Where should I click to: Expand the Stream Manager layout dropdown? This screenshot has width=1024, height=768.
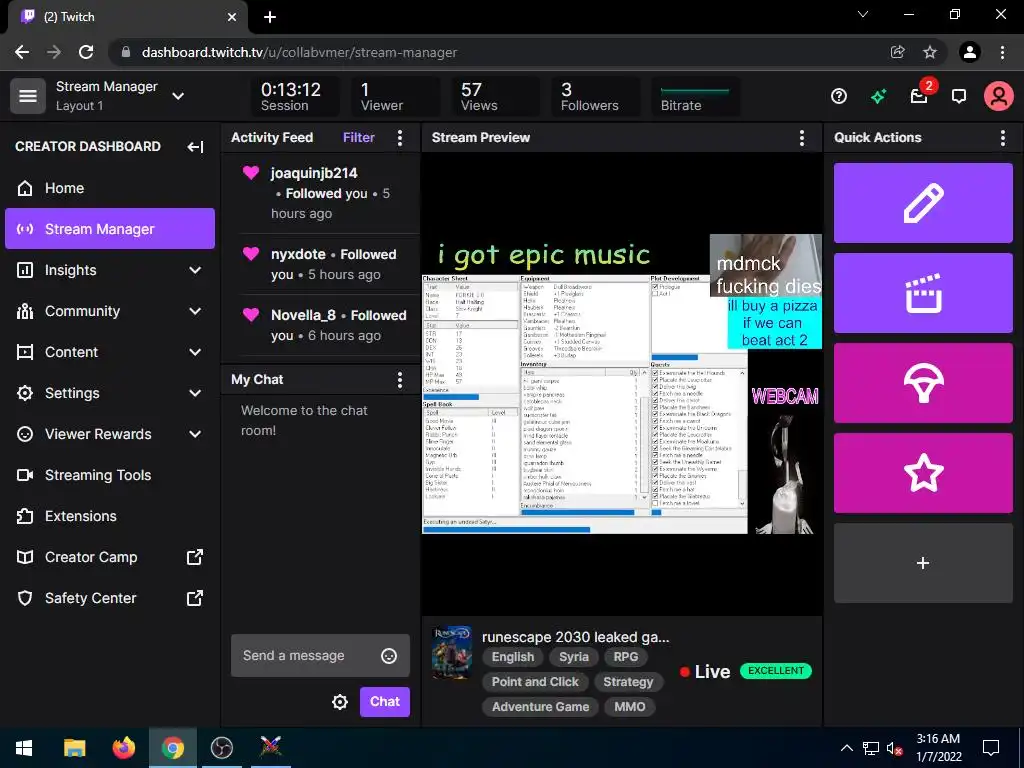(x=178, y=96)
